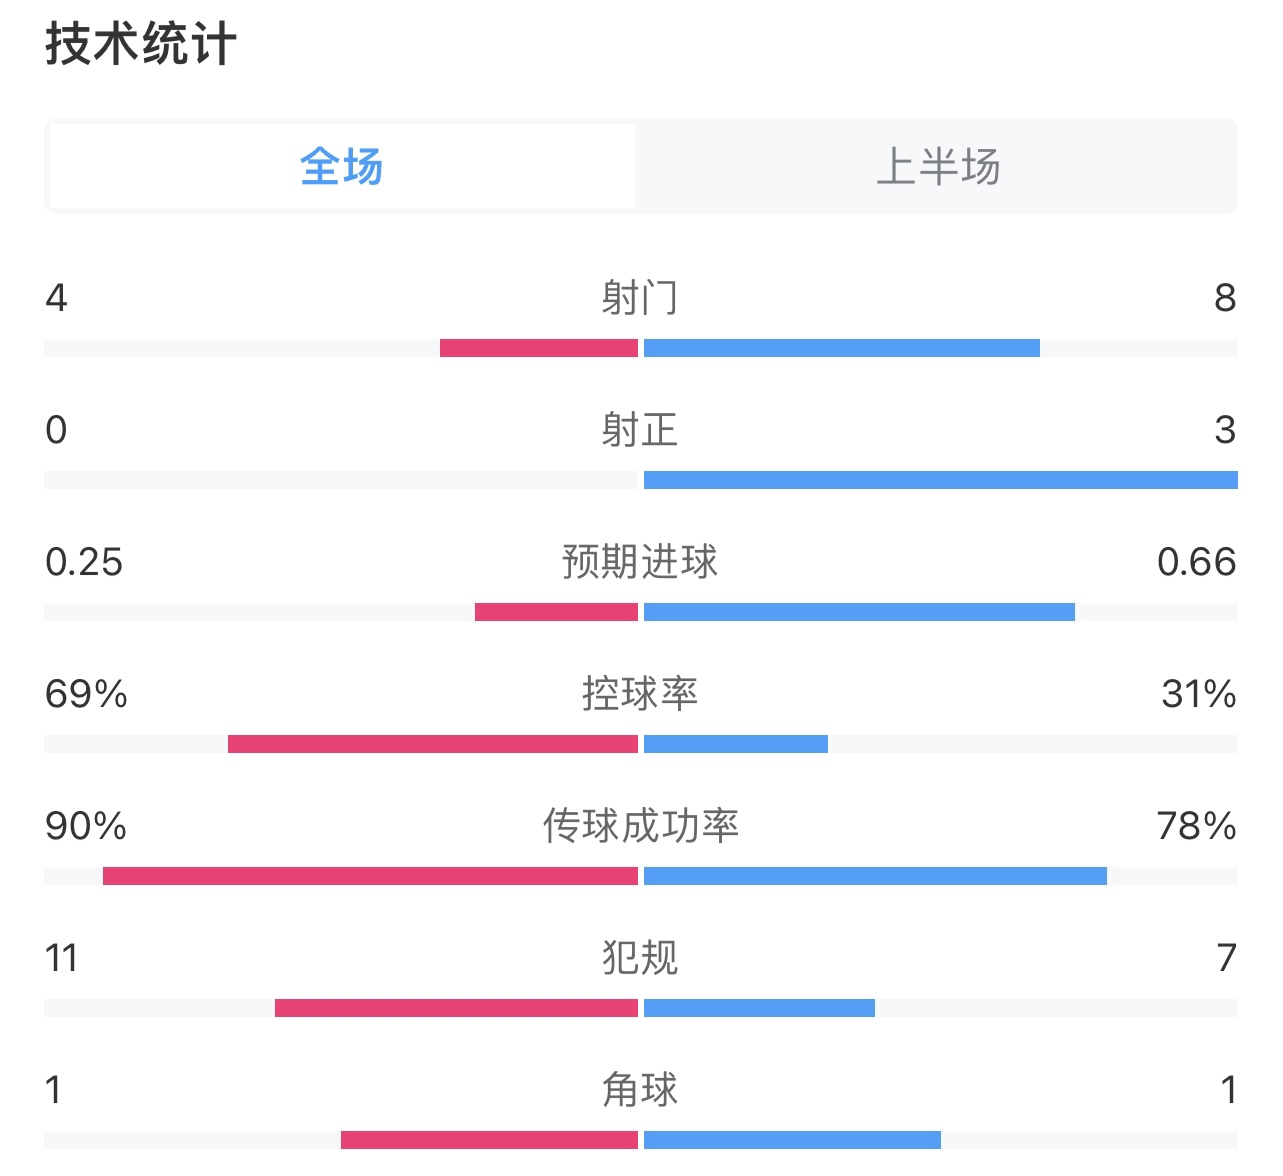Switch to the 上半场 tab
Screen dimensions: 1283x1176
pos(937,166)
